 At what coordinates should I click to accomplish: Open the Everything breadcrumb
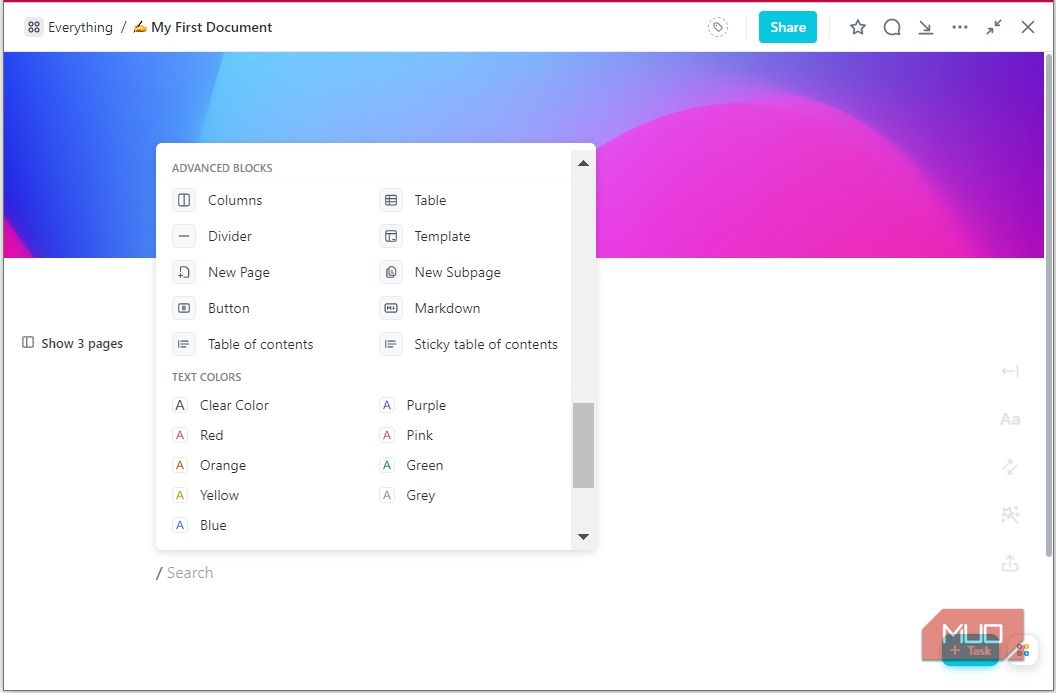tap(69, 27)
